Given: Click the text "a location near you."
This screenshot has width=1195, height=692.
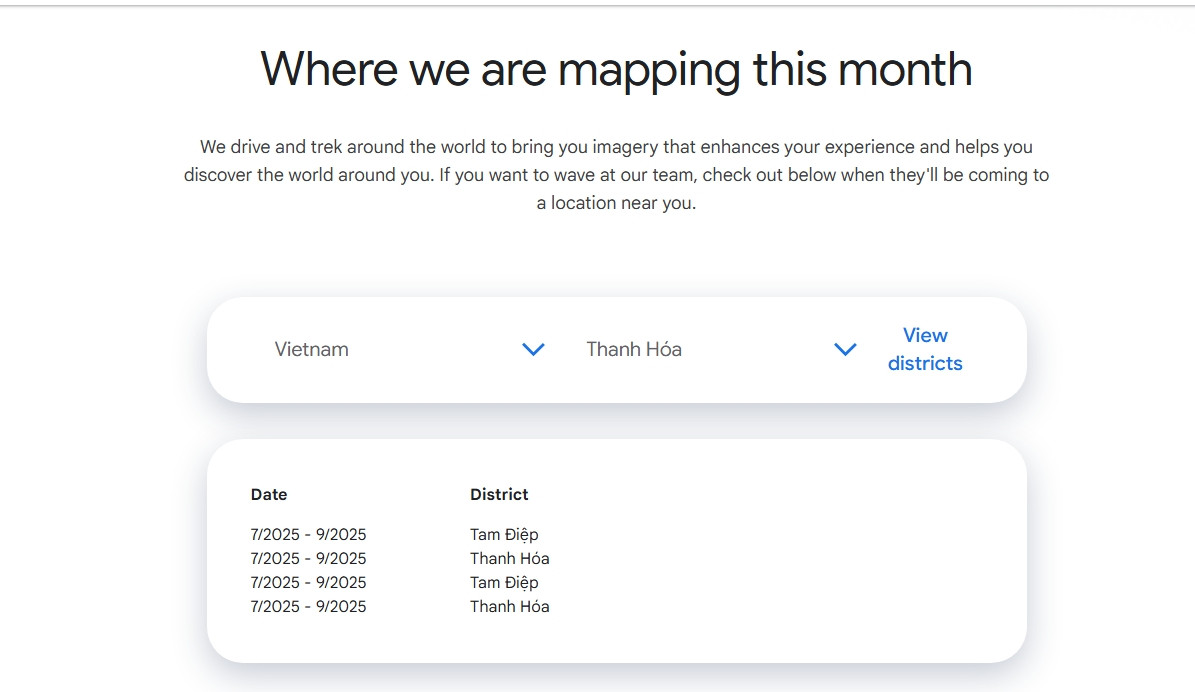Looking at the screenshot, I should pyautogui.click(x=616, y=203).
